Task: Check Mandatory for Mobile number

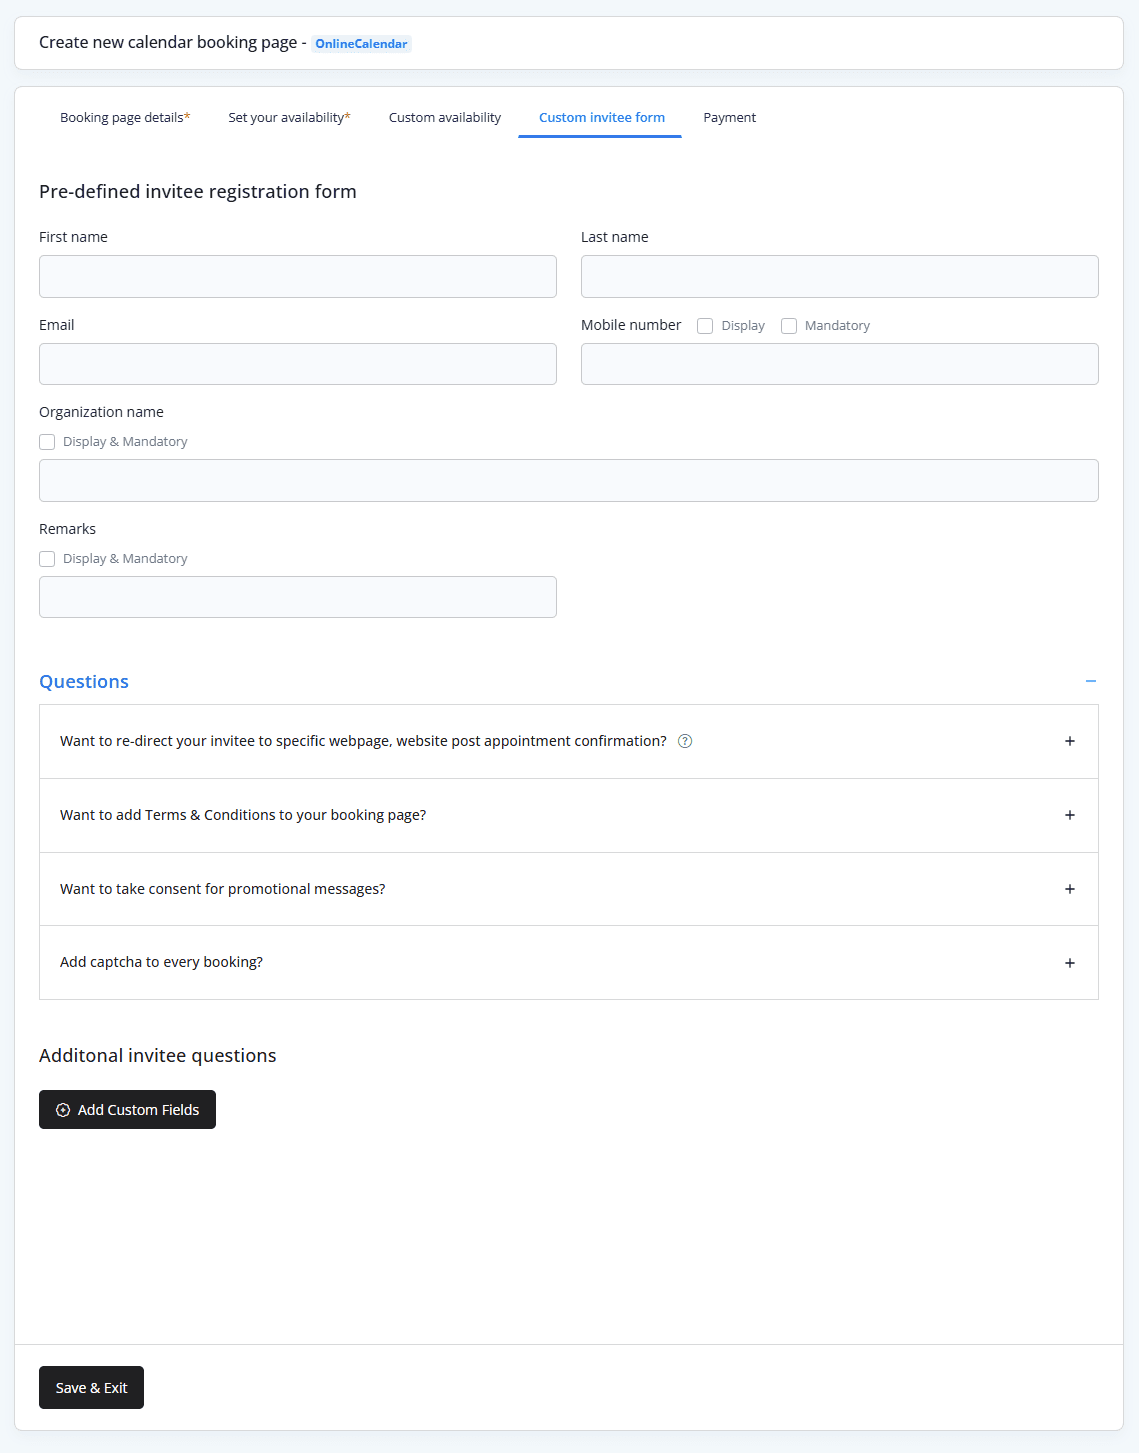Action: click(x=789, y=326)
